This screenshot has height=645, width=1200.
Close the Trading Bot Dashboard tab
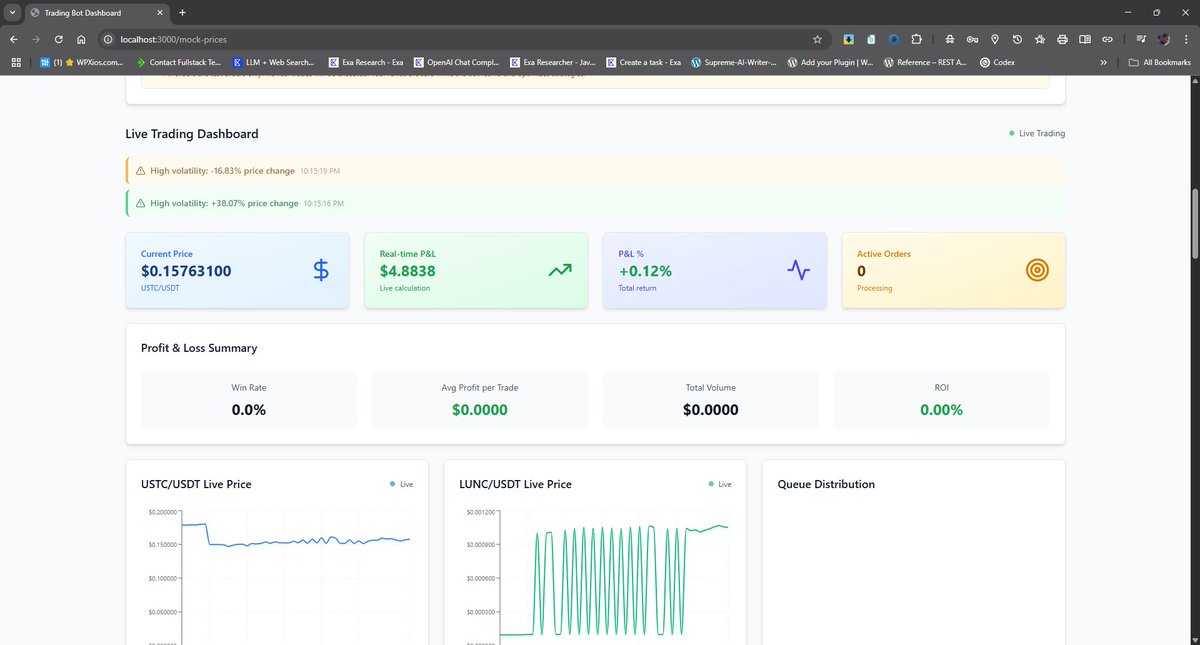click(159, 13)
